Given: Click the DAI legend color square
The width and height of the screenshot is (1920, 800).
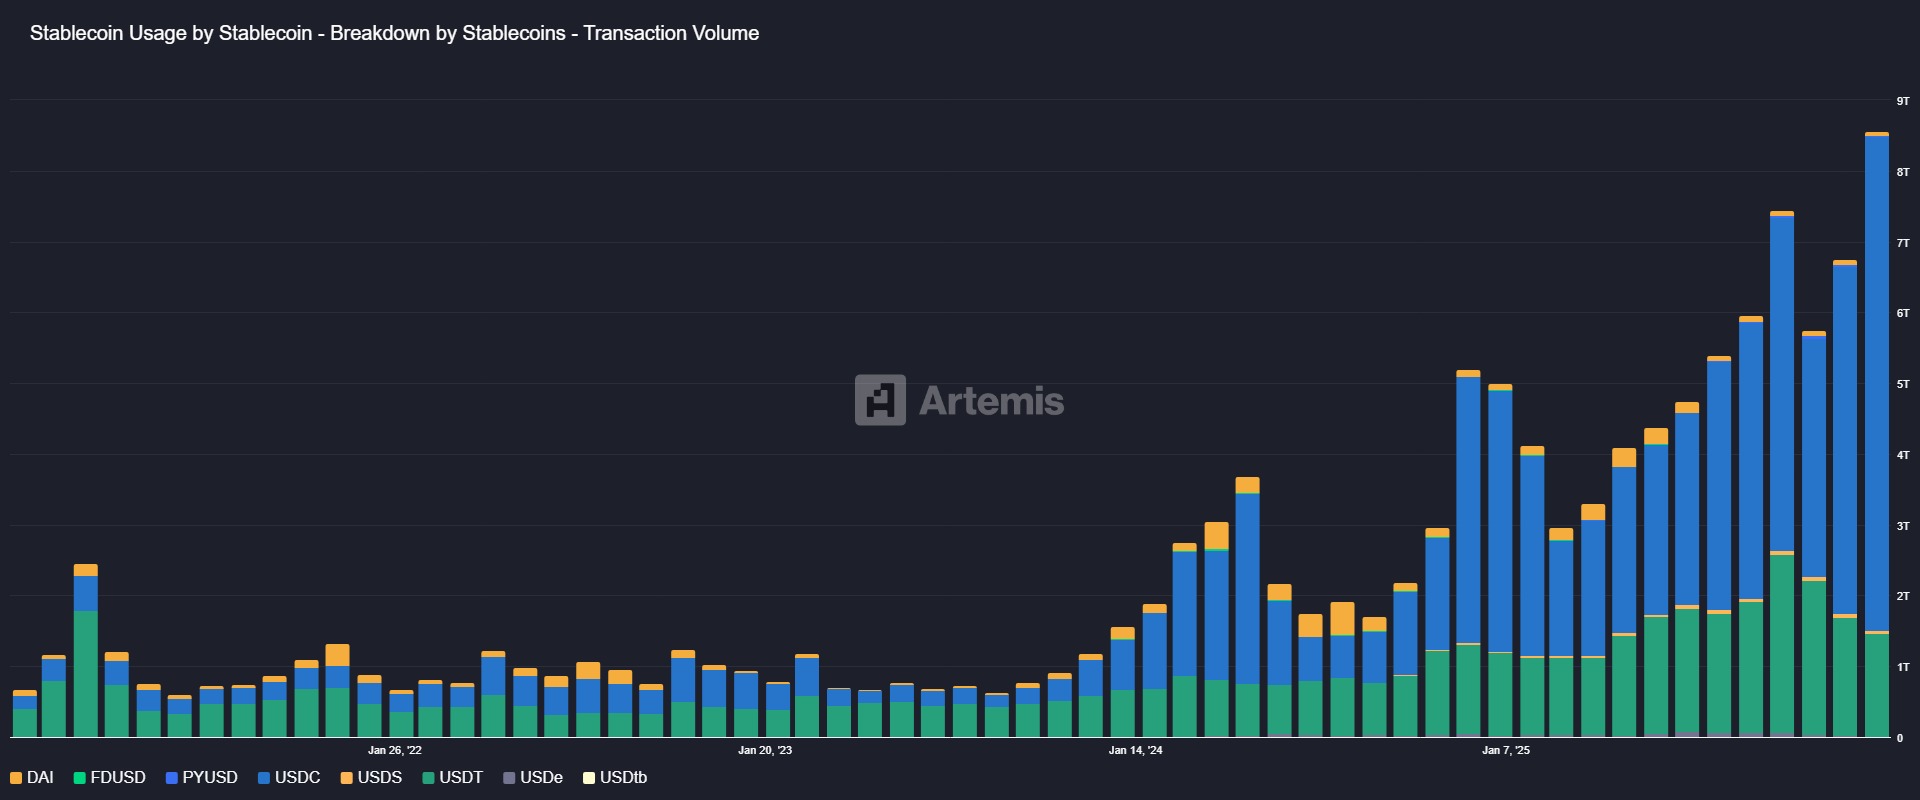Looking at the screenshot, I should 16,778.
